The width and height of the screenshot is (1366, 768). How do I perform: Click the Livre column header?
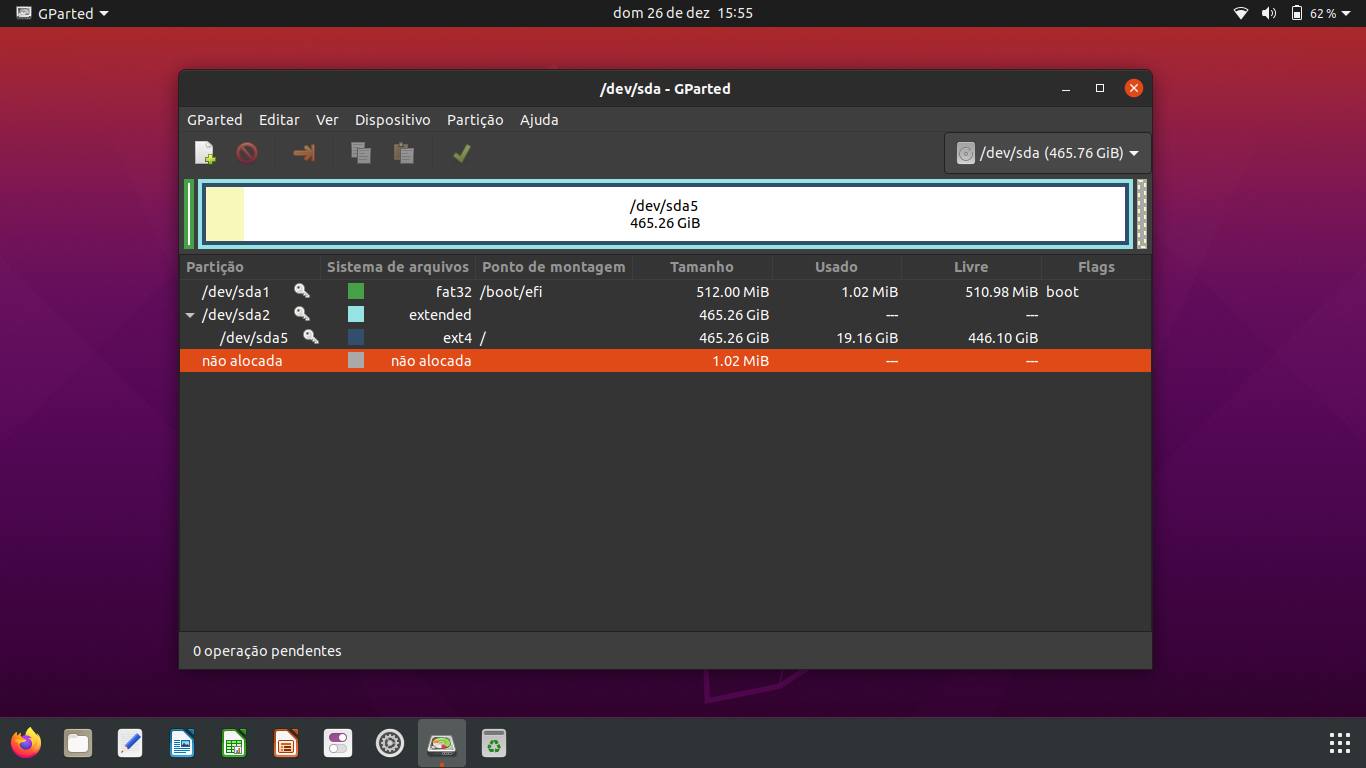pyautogui.click(x=971, y=267)
